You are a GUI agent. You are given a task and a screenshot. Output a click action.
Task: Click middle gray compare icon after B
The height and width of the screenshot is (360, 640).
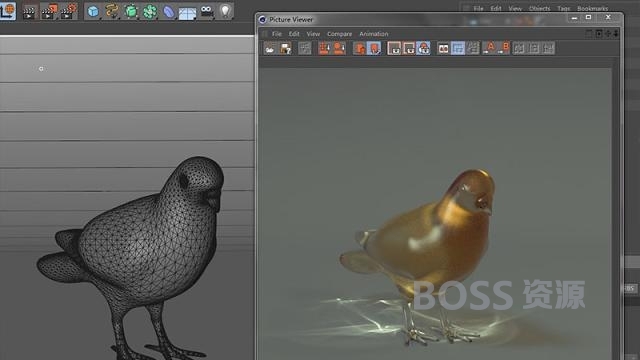[534, 49]
